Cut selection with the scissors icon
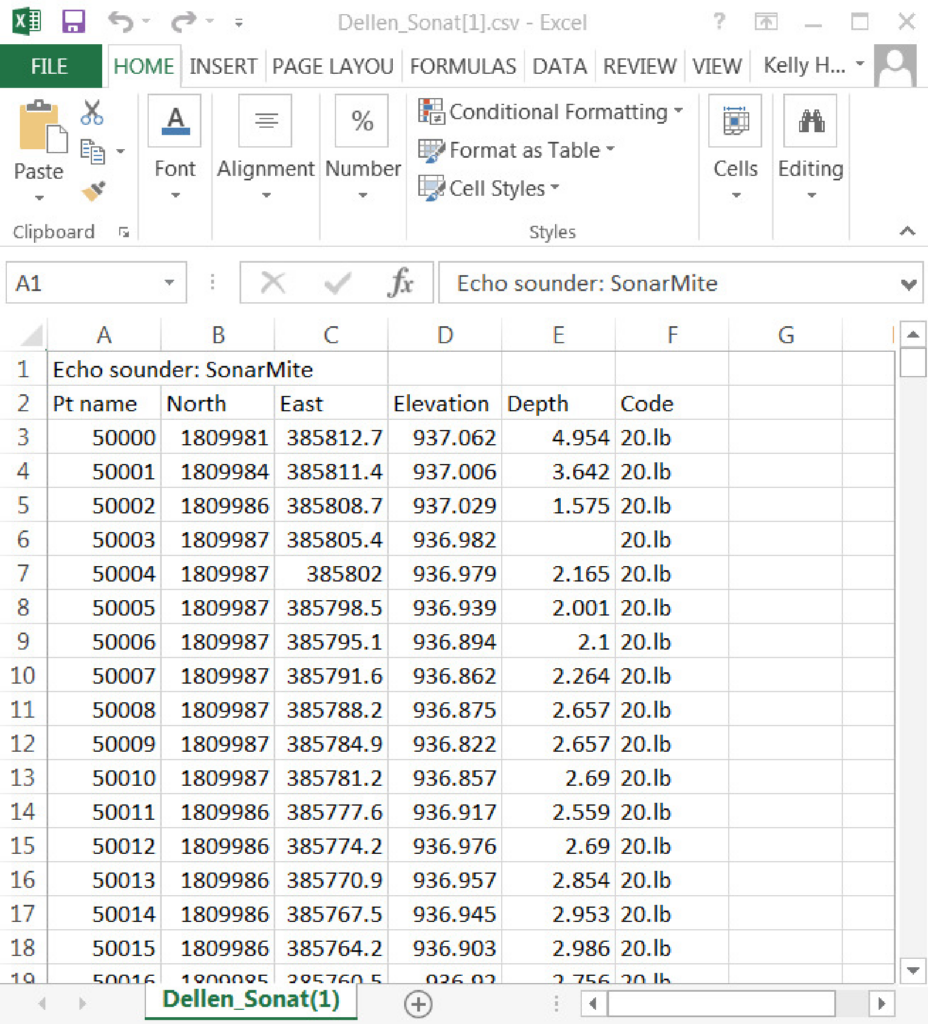Image resolution: width=928 pixels, height=1024 pixels. 92,113
